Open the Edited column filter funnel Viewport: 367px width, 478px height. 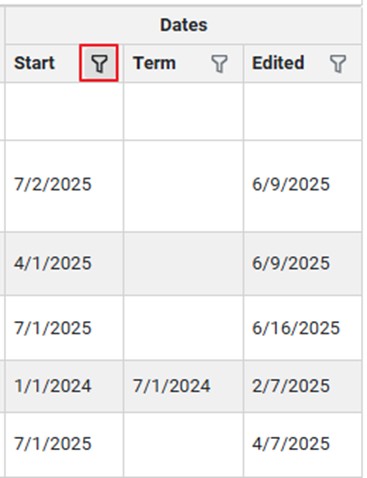(x=338, y=63)
